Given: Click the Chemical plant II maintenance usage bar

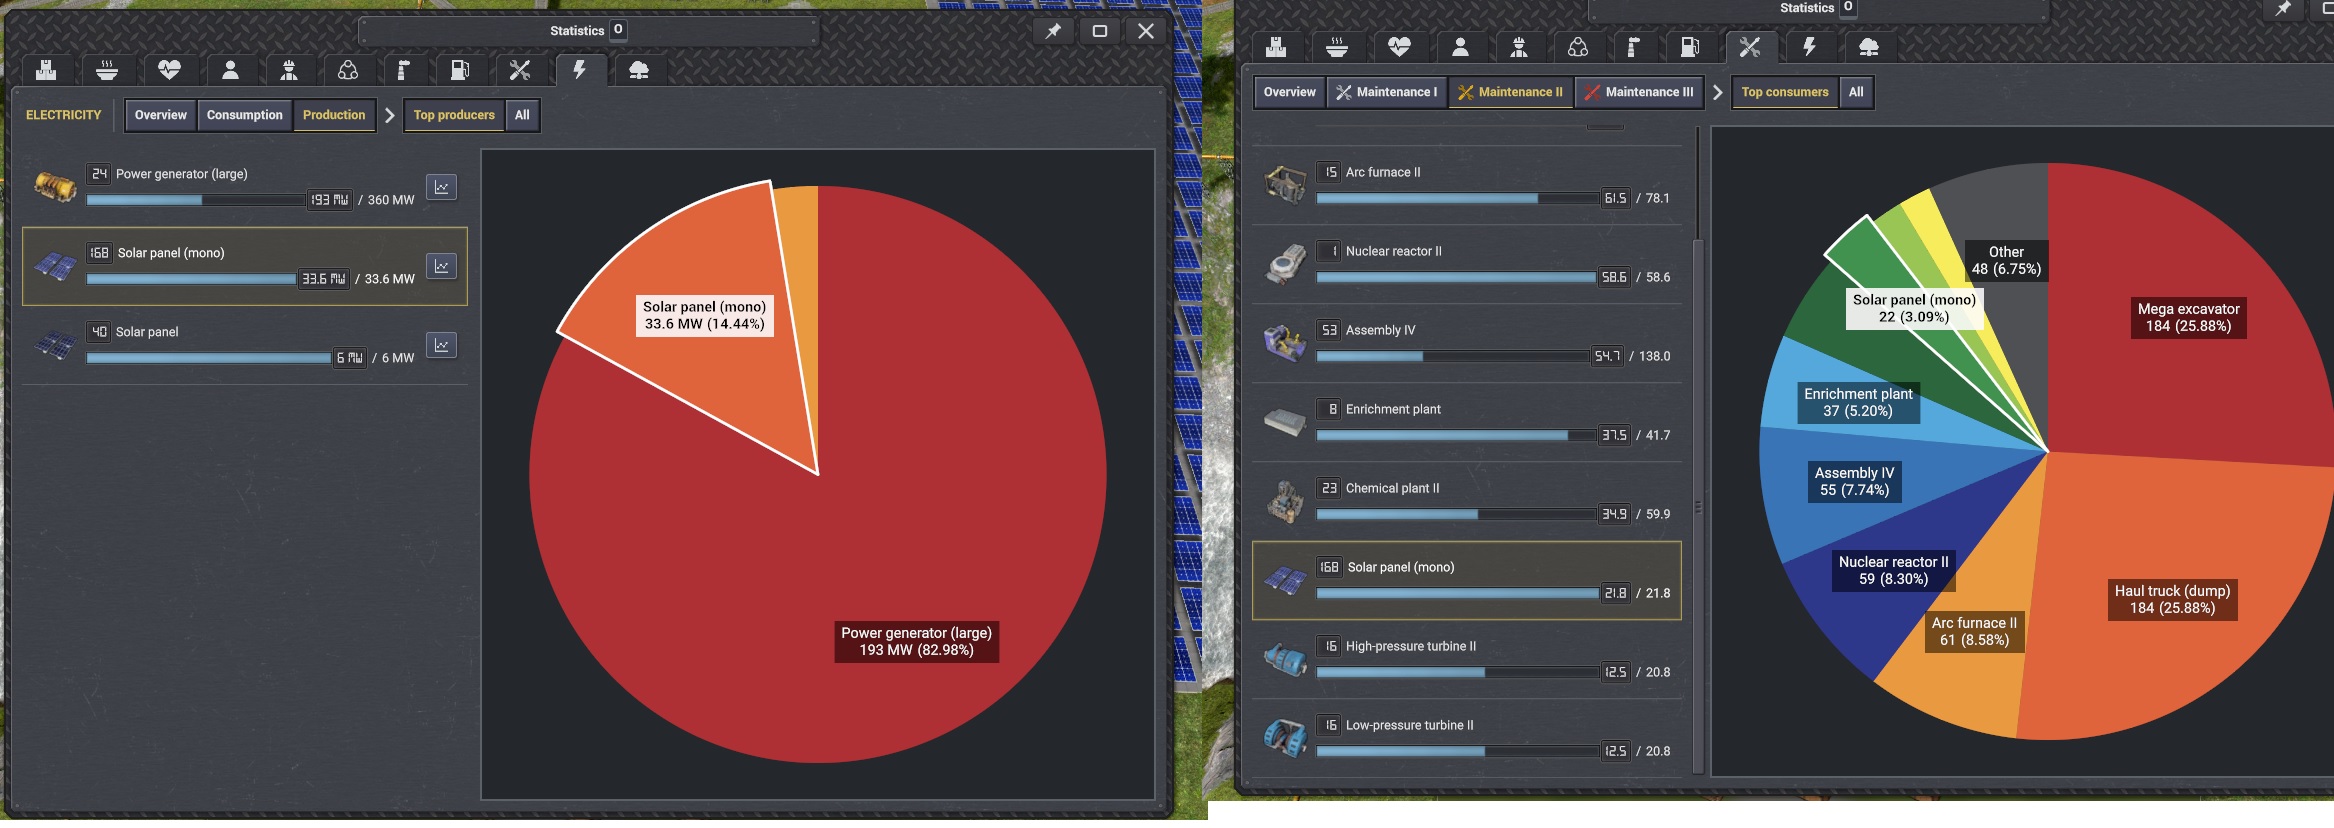Looking at the screenshot, I should click(x=1456, y=514).
